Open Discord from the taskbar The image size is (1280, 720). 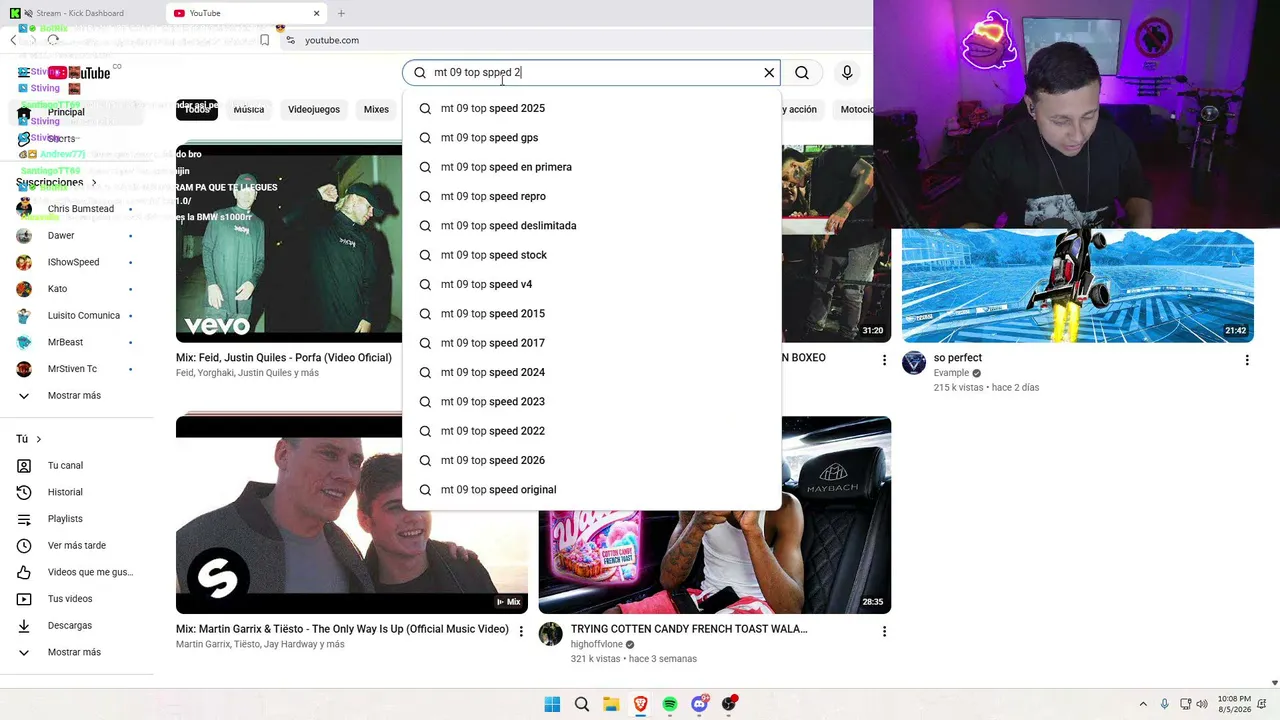pyautogui.click(x=699, y=704)
